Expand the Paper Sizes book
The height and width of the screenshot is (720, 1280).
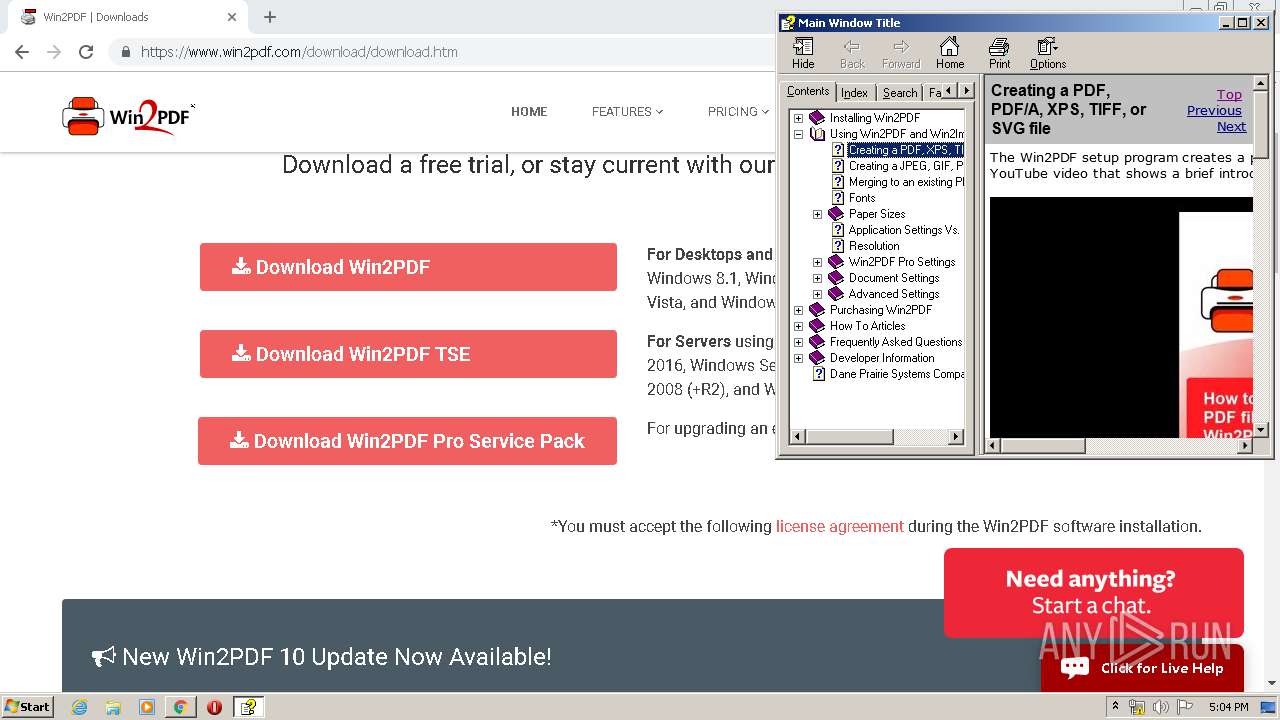pyautogui.click(x=817, y=214)
